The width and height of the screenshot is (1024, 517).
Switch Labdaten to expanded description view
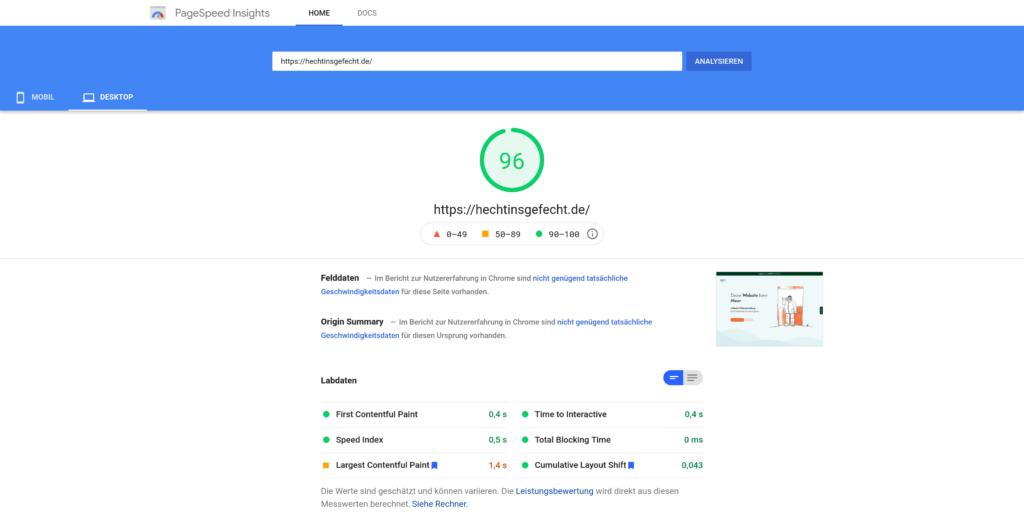[x=693, y=378]
